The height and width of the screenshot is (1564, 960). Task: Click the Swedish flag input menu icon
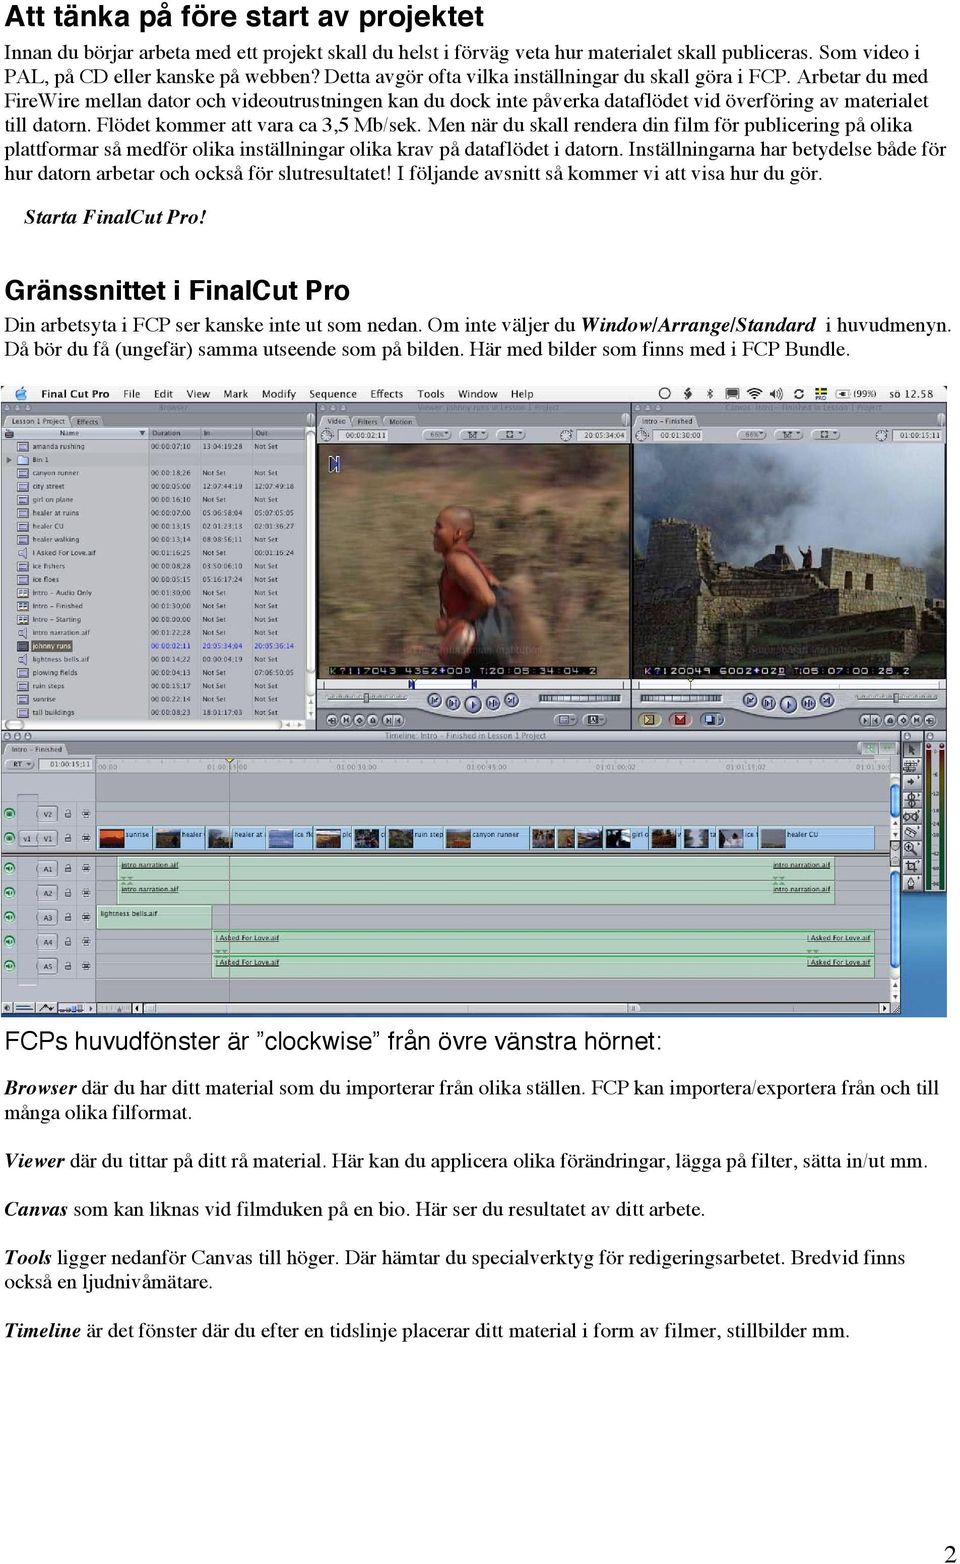click(820, 394)
